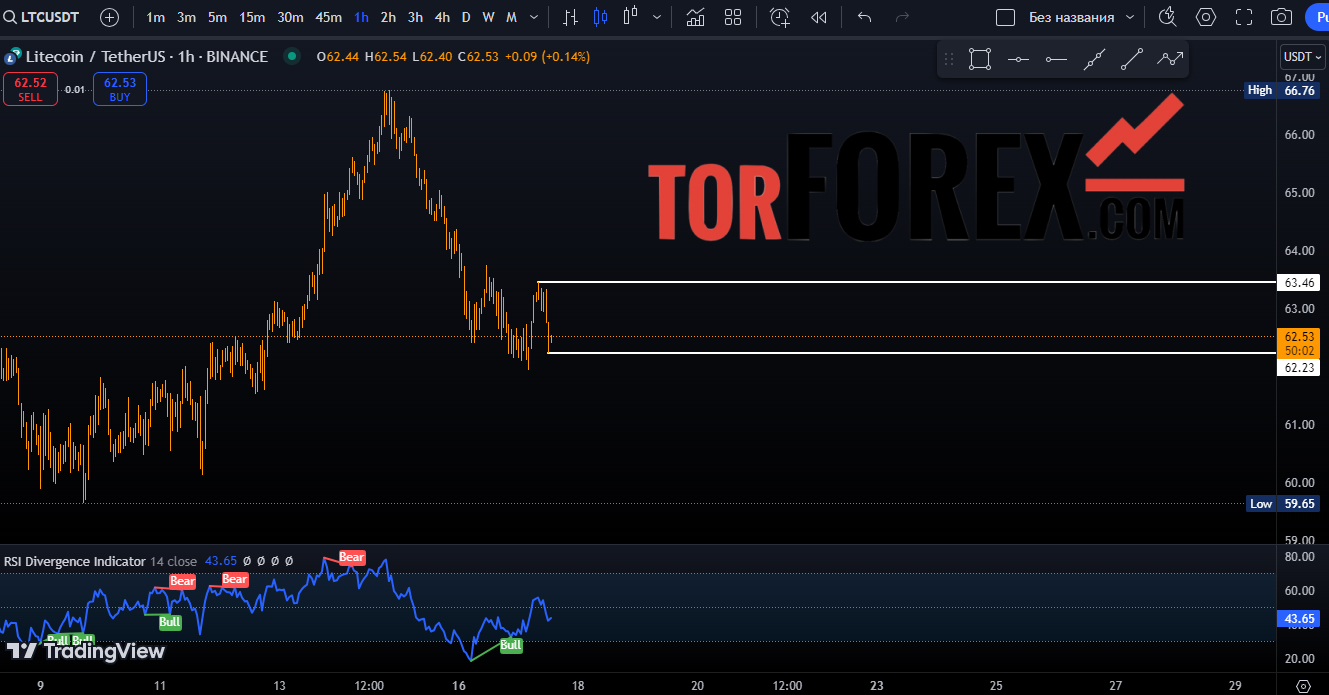Click the Litecoin / TetherUS symbol title

[x=146, y=57]
